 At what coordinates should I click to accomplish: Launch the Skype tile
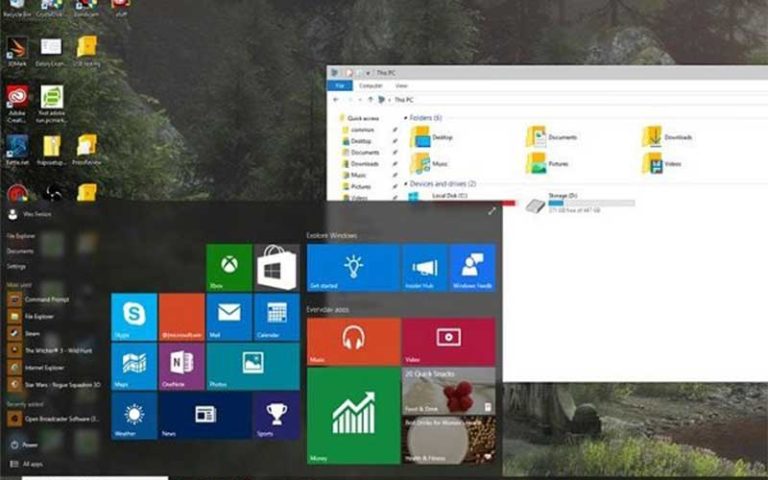click(x=134, y=317)
